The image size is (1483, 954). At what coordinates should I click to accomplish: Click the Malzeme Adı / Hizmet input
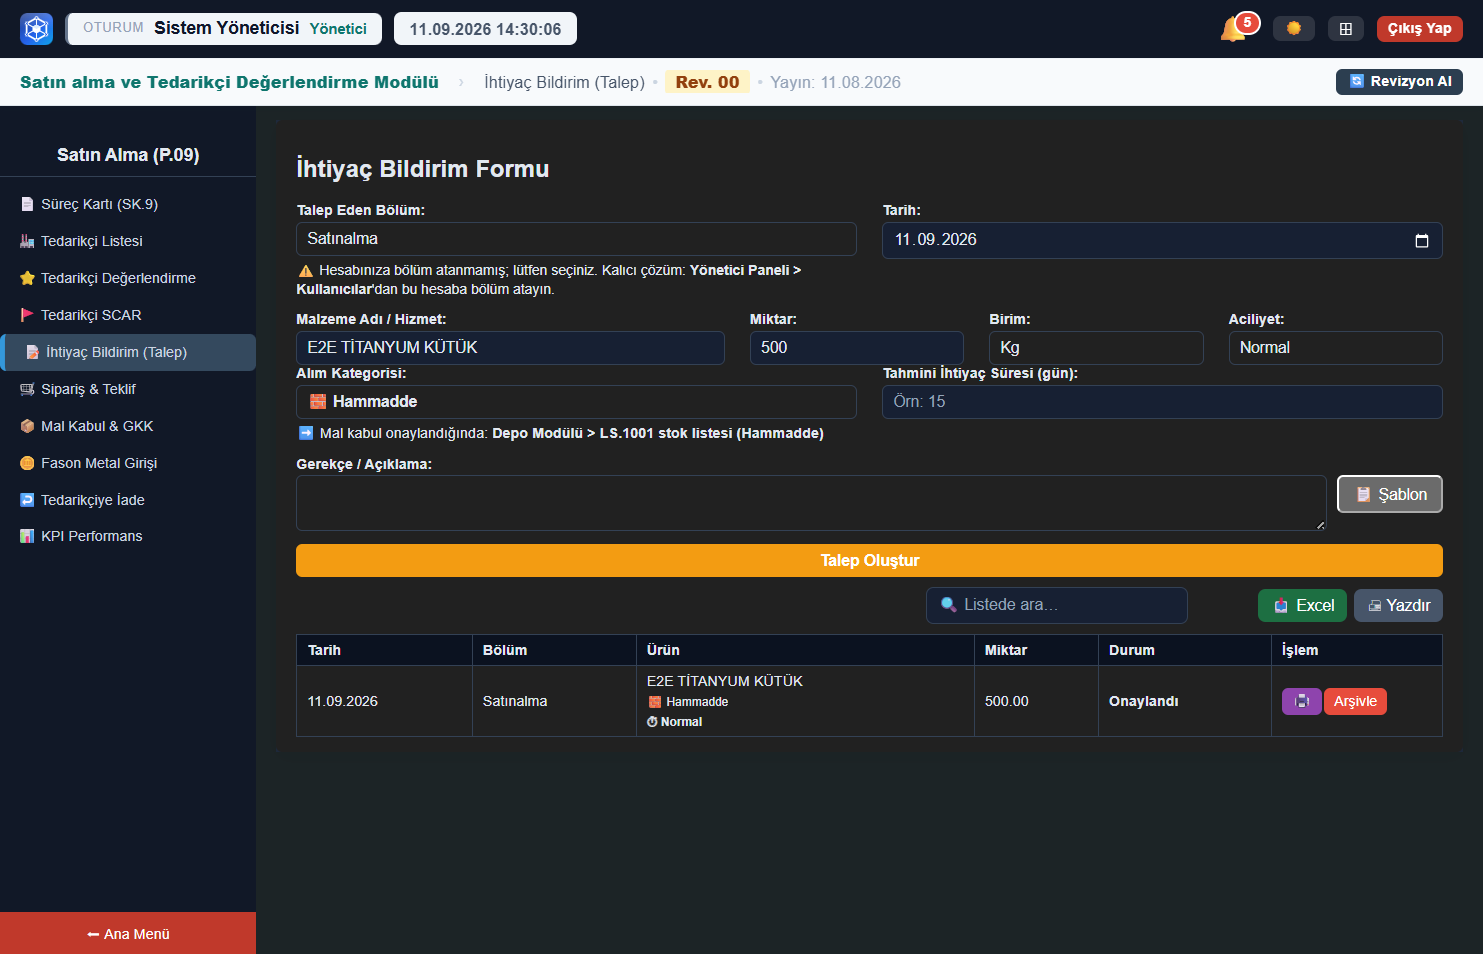tap(510, 348)
